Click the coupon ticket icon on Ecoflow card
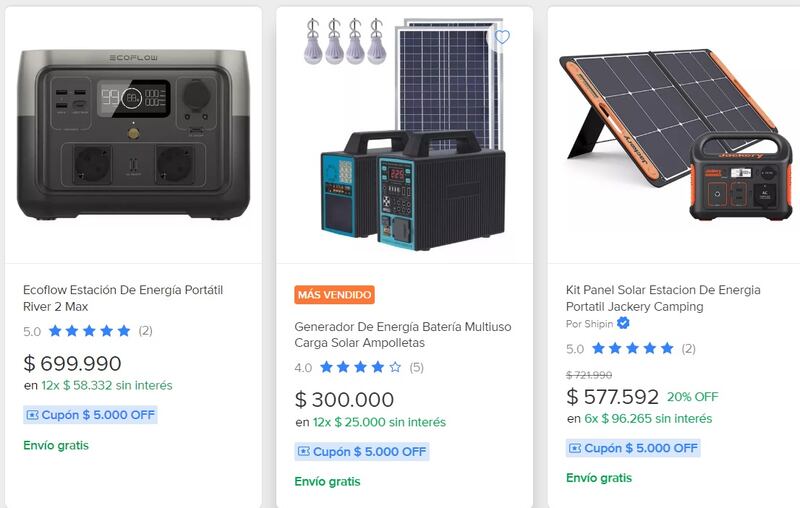The image size is (800, 508). [x=32, y=415]
